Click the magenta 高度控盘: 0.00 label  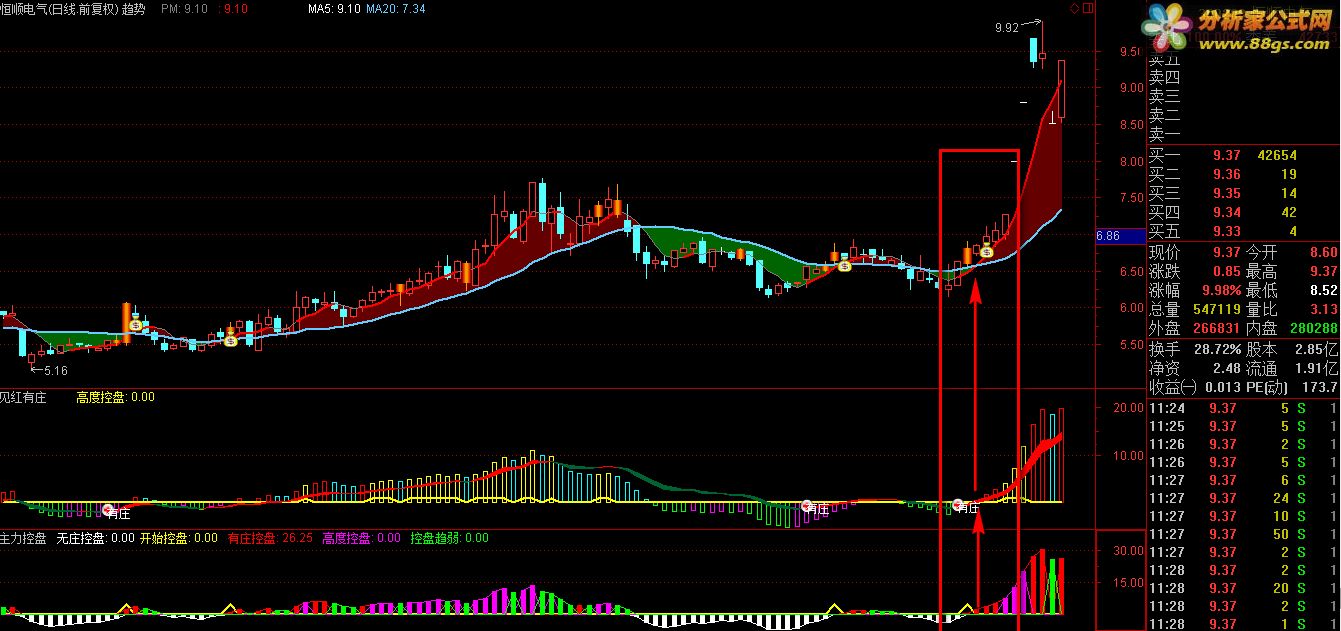point(361,538)
